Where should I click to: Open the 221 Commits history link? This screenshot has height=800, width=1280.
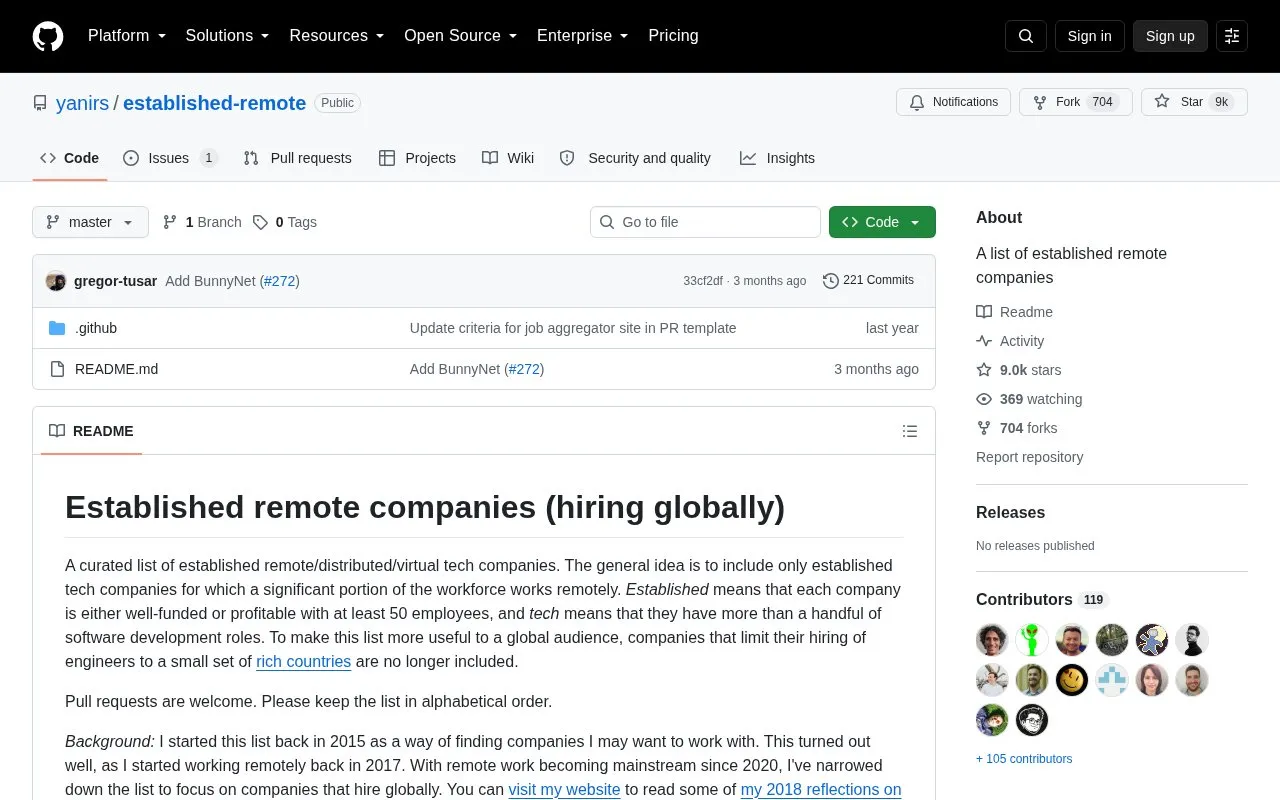pos(868,280)
